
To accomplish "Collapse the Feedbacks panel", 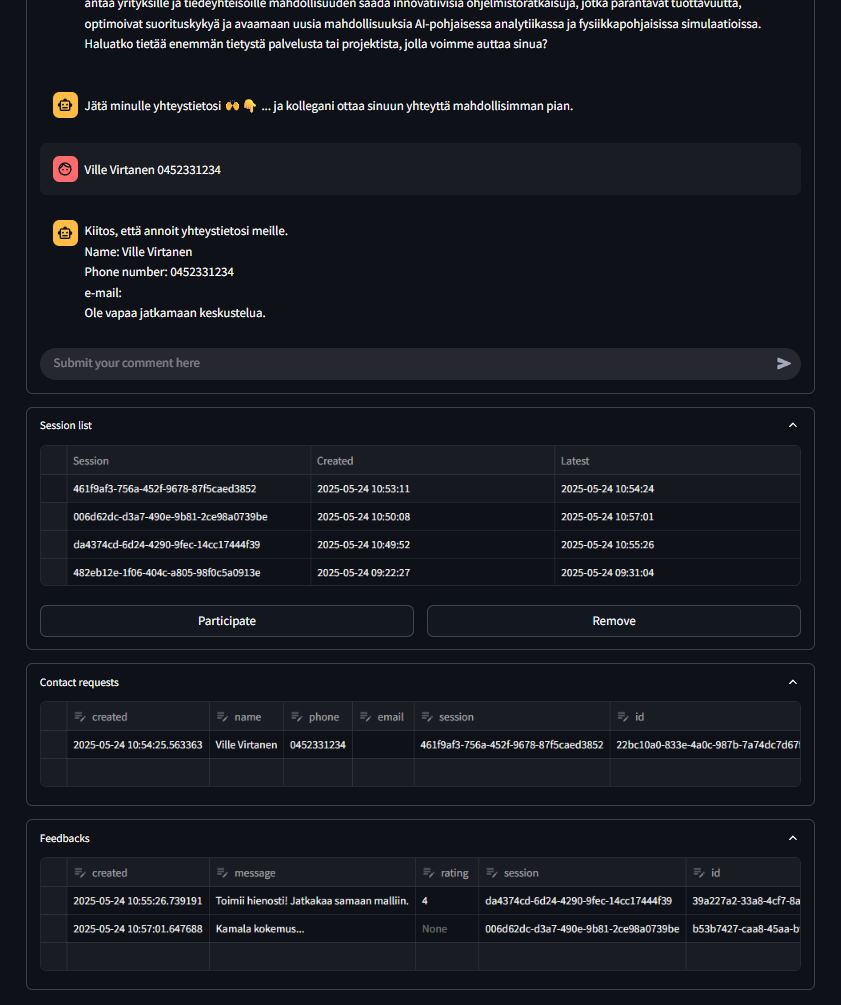I will point(793,838).
